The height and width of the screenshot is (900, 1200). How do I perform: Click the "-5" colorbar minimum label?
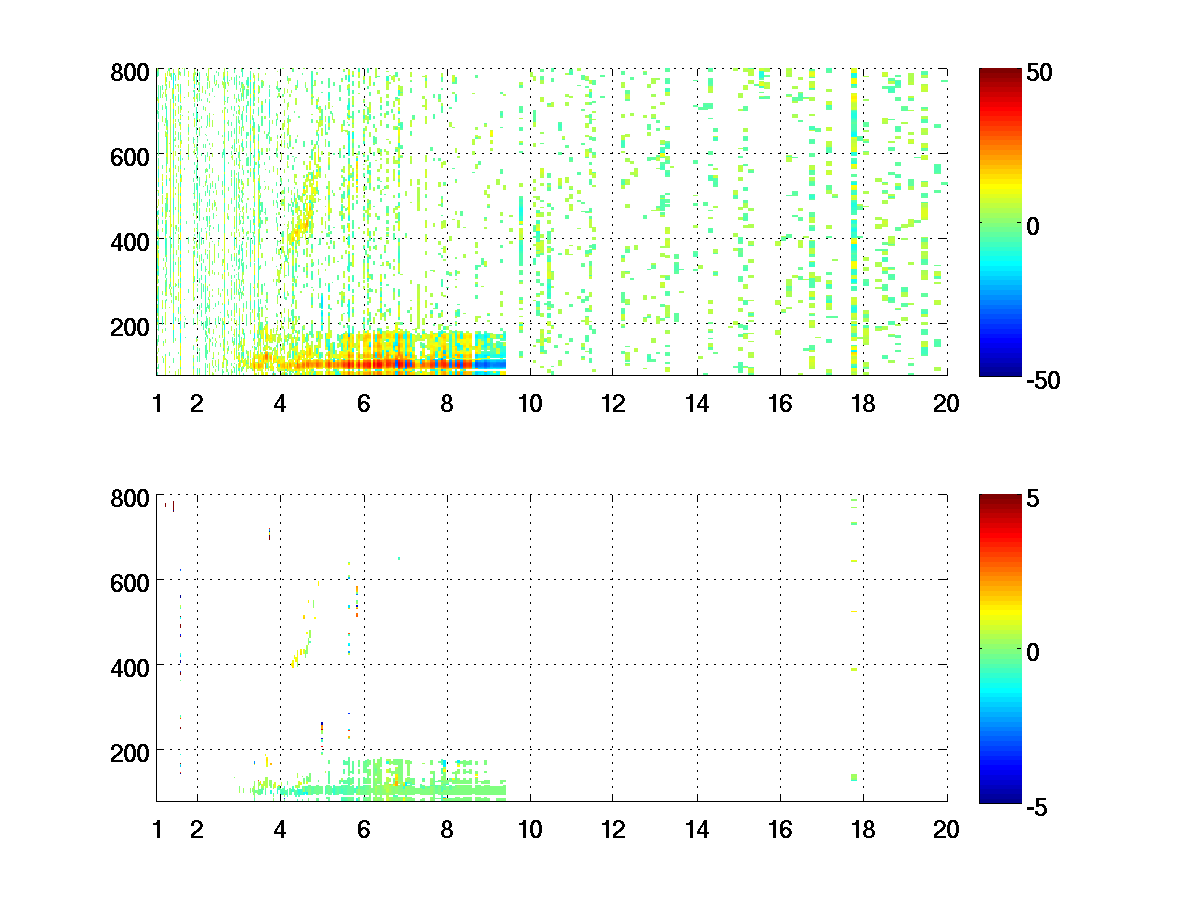[x=1037, y=805]
